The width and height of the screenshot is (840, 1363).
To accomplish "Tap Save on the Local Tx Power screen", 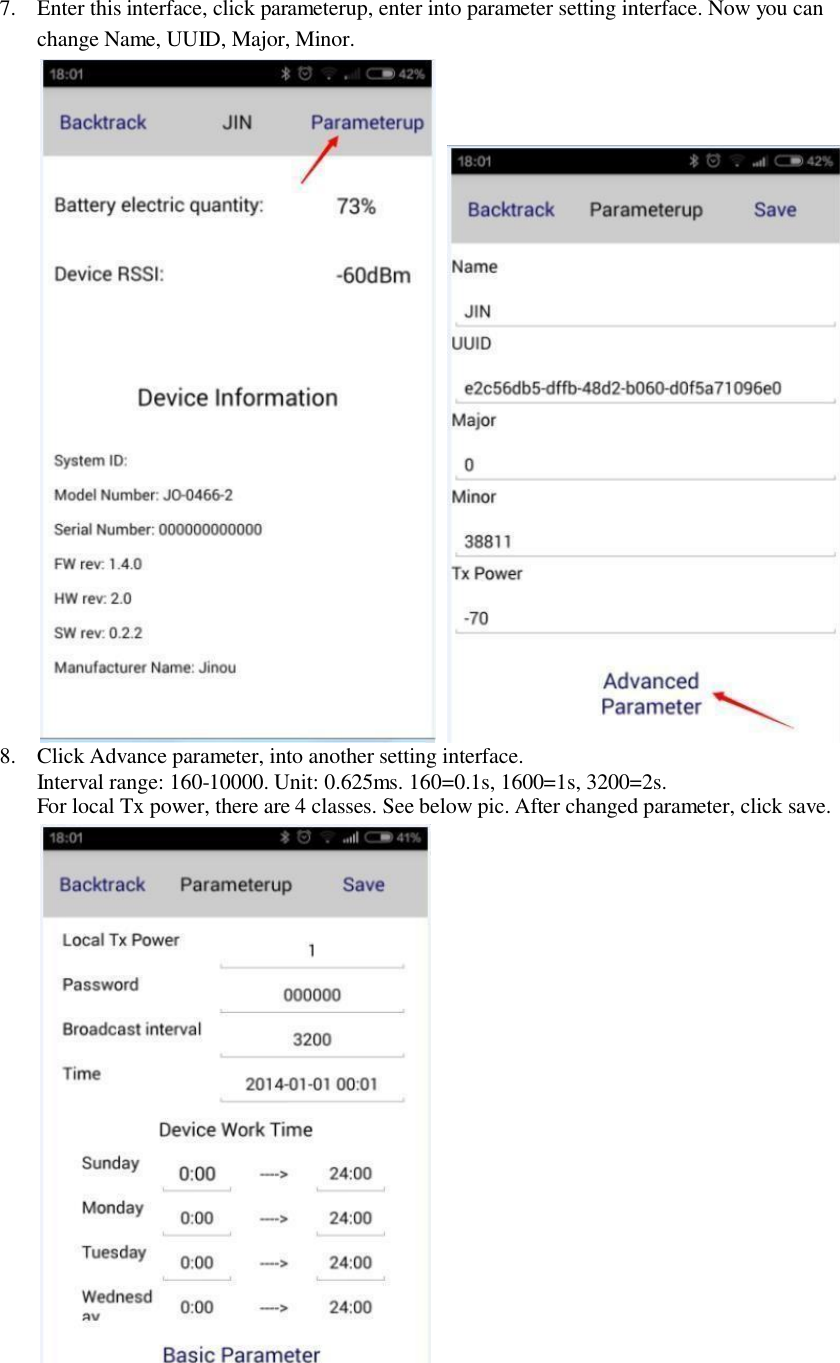I will 363,885.
